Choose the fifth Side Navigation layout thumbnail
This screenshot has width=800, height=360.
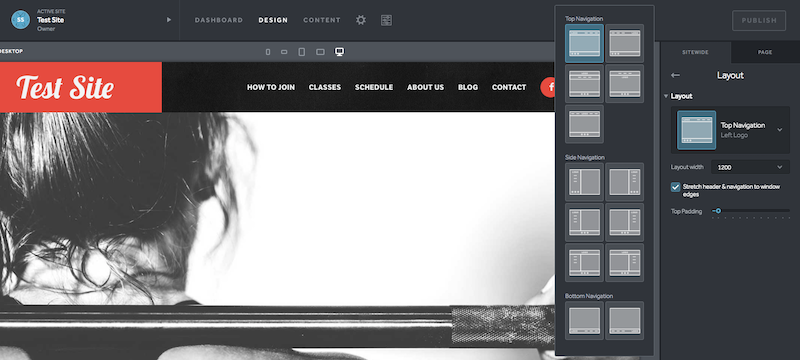click(x=584, y=263)
